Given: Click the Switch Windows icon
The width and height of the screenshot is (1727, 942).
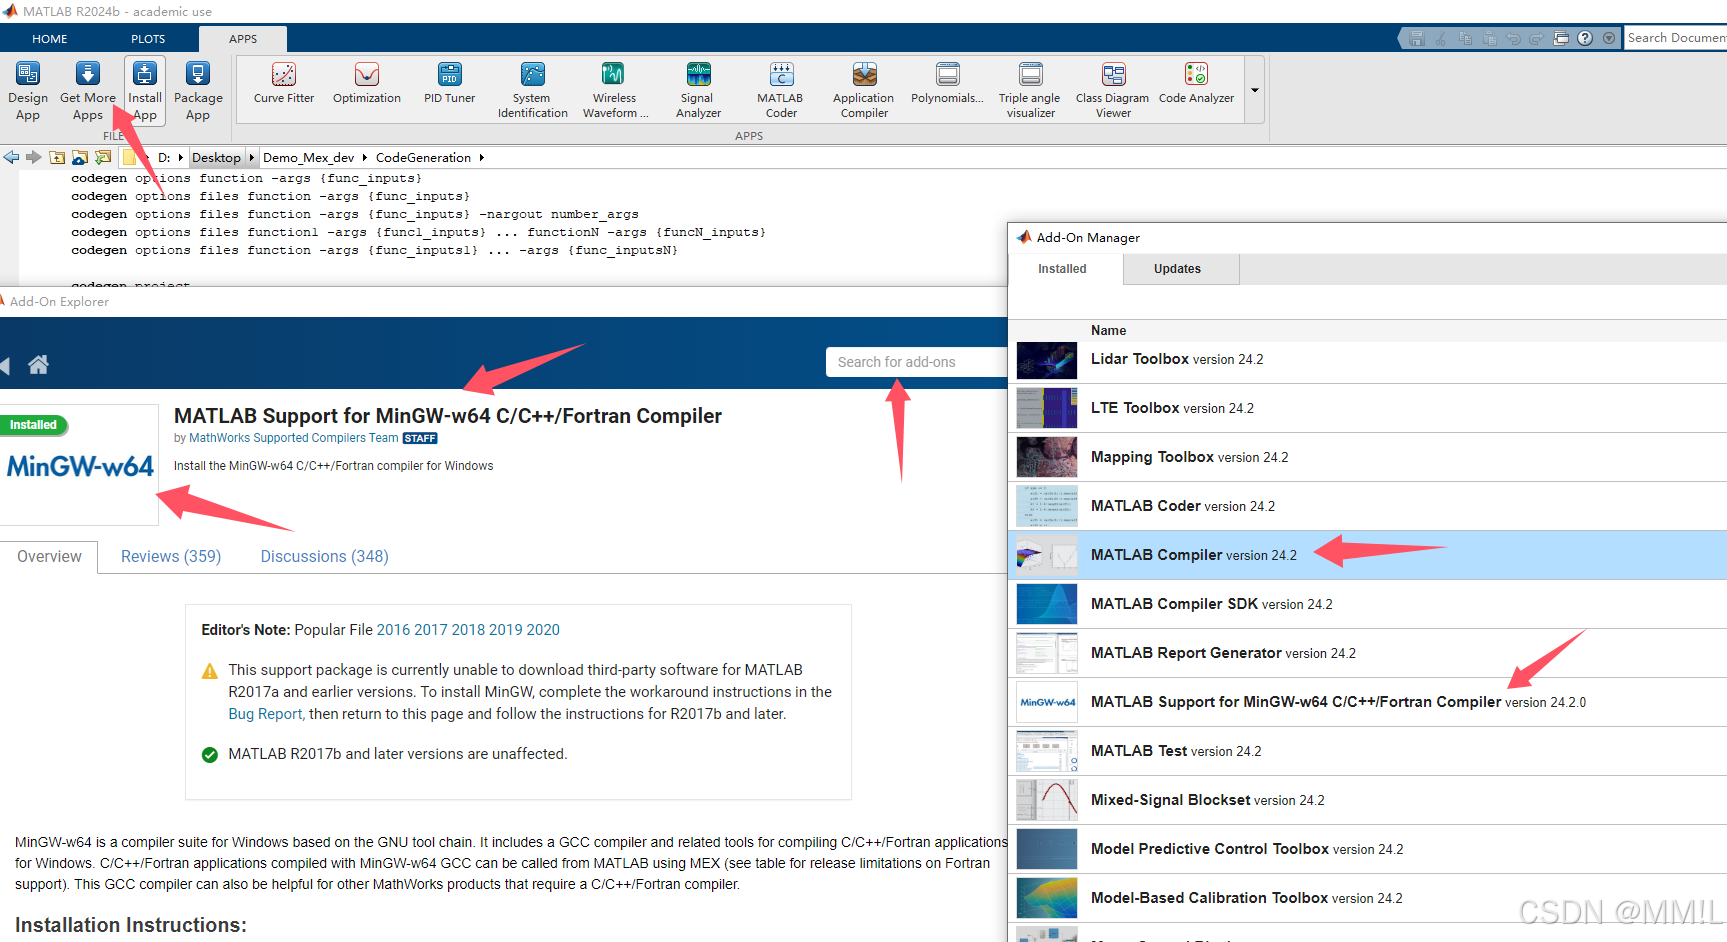Looking at the screenshot, I should point(1561,38).
